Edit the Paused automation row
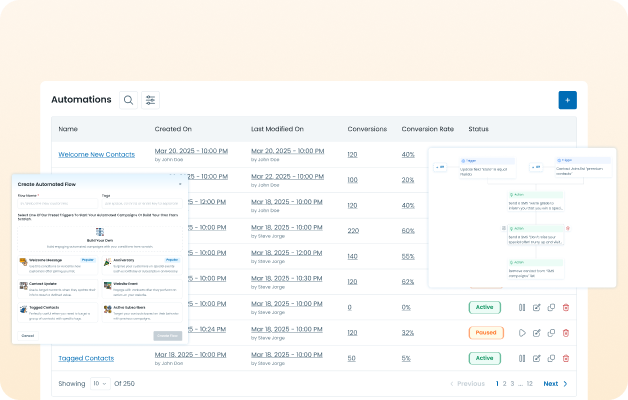The width and height of the screenshot is (628, 400). point(537,332)
